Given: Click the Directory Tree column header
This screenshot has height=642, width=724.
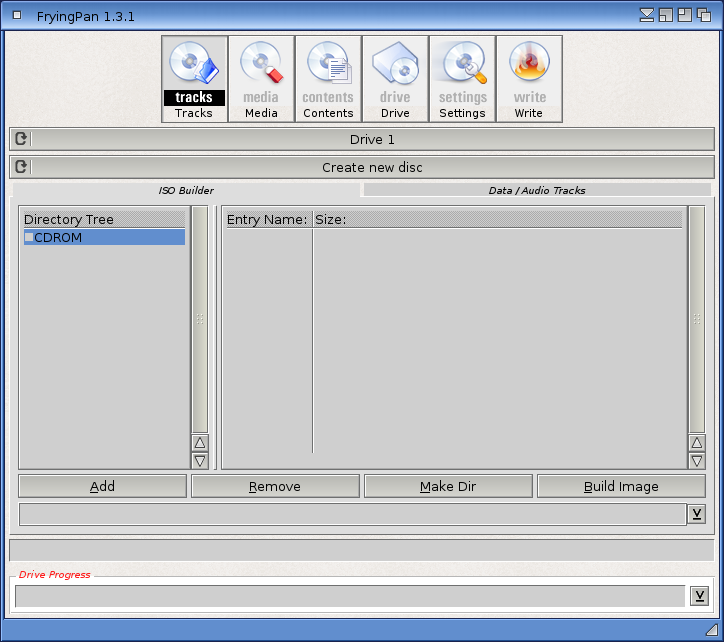Looking at the screenshot, I should pos(104,219).
